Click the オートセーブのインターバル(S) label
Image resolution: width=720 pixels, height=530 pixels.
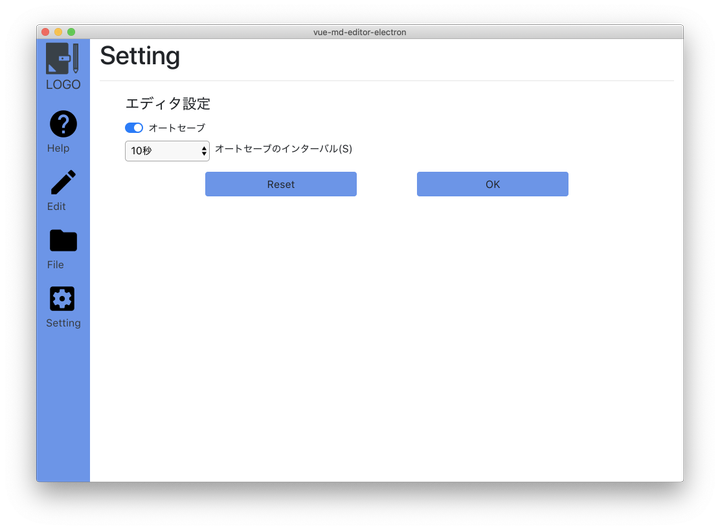click(284, 149)
